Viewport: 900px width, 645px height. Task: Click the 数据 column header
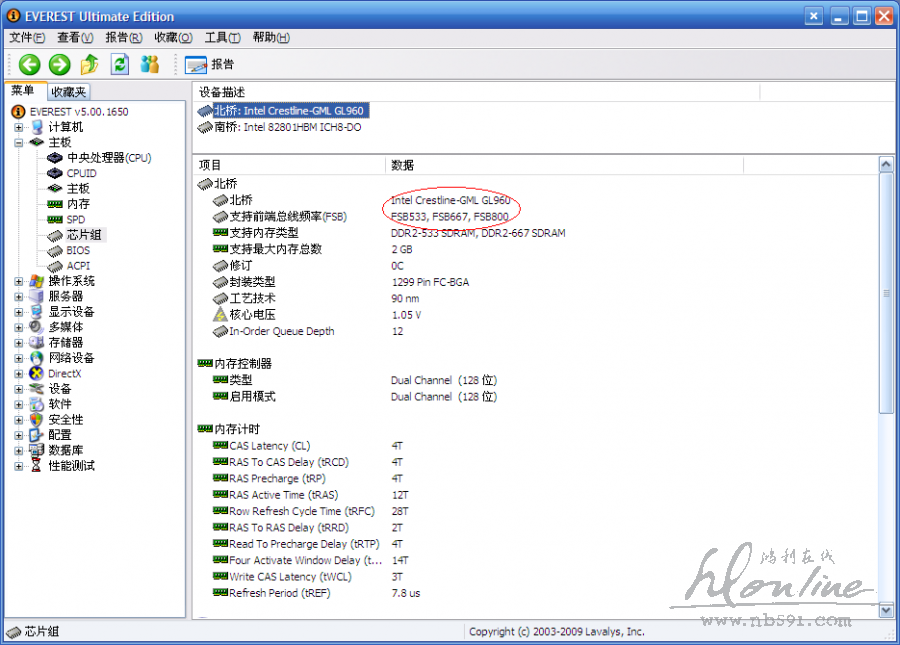564,165
